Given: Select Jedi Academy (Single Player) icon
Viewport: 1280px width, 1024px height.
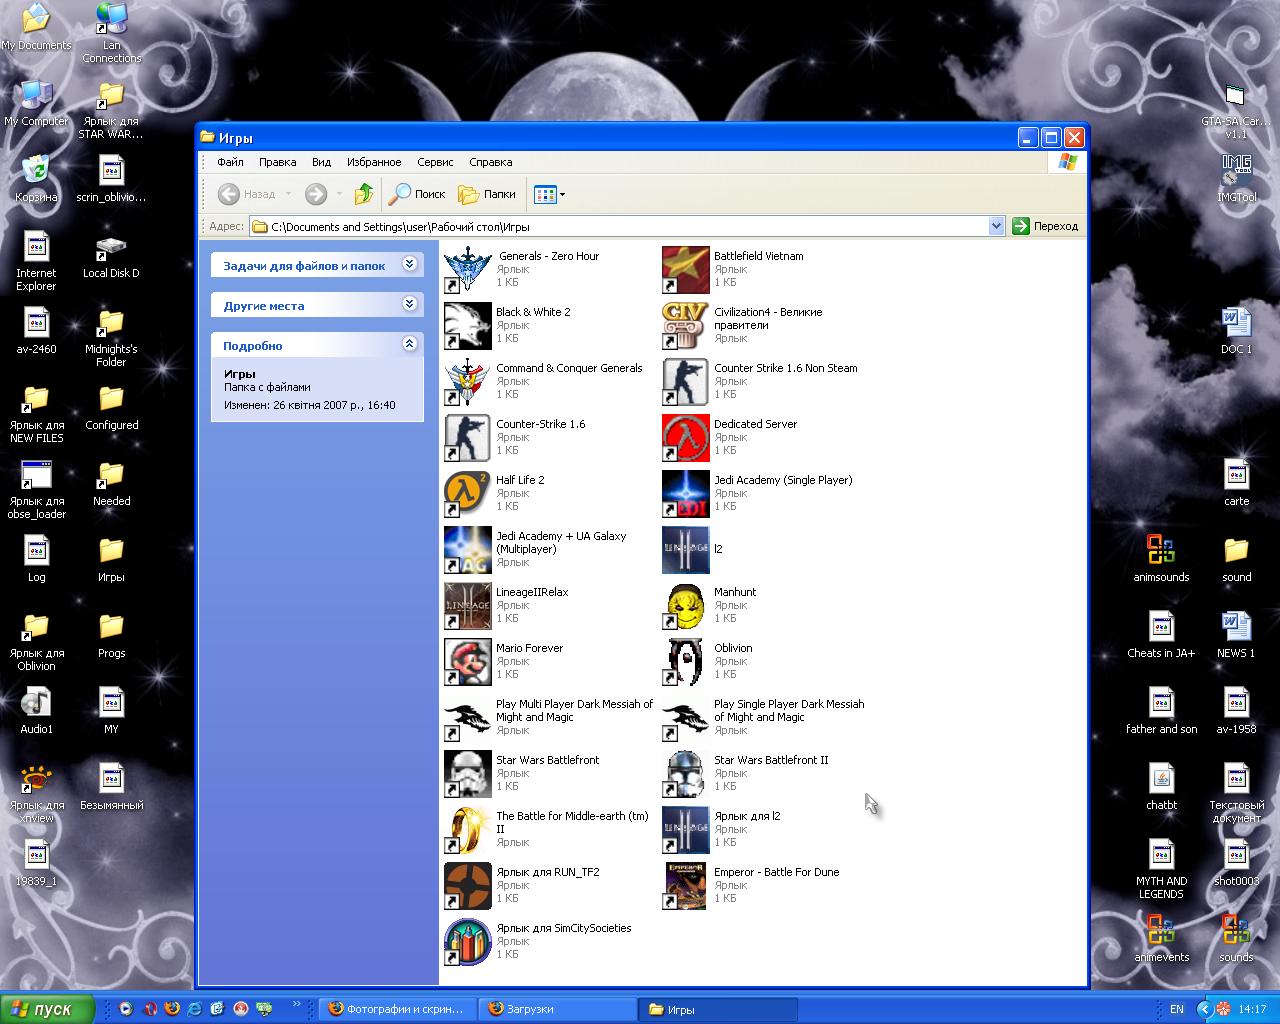Looking at the screenshot, I should 686,494.
